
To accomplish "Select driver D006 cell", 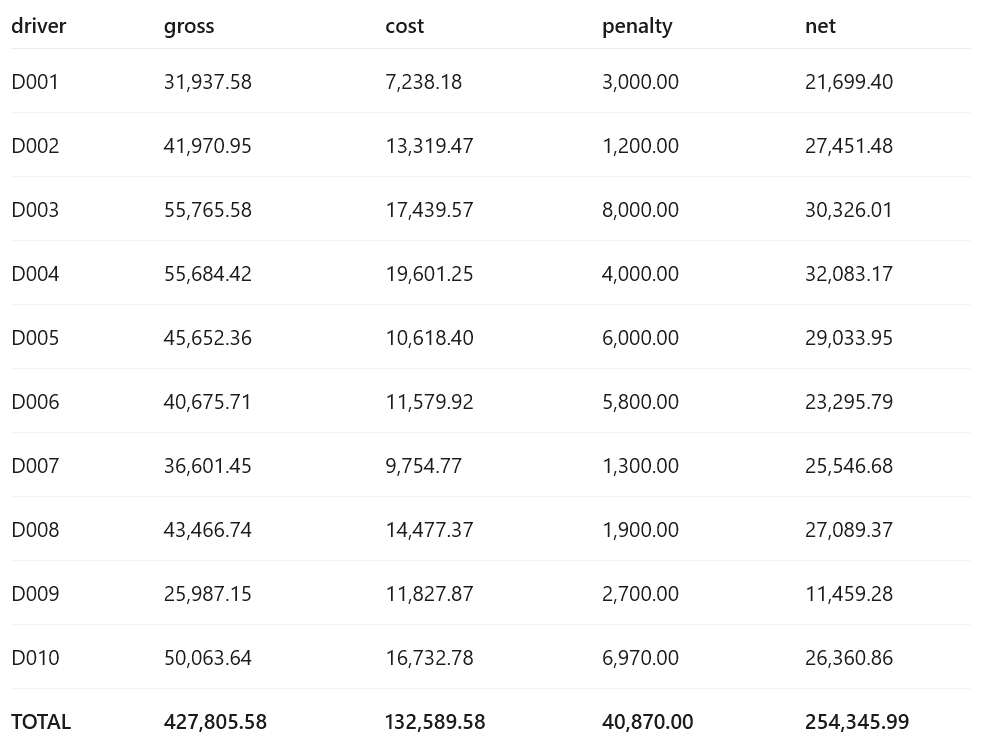I will (35, 402).
